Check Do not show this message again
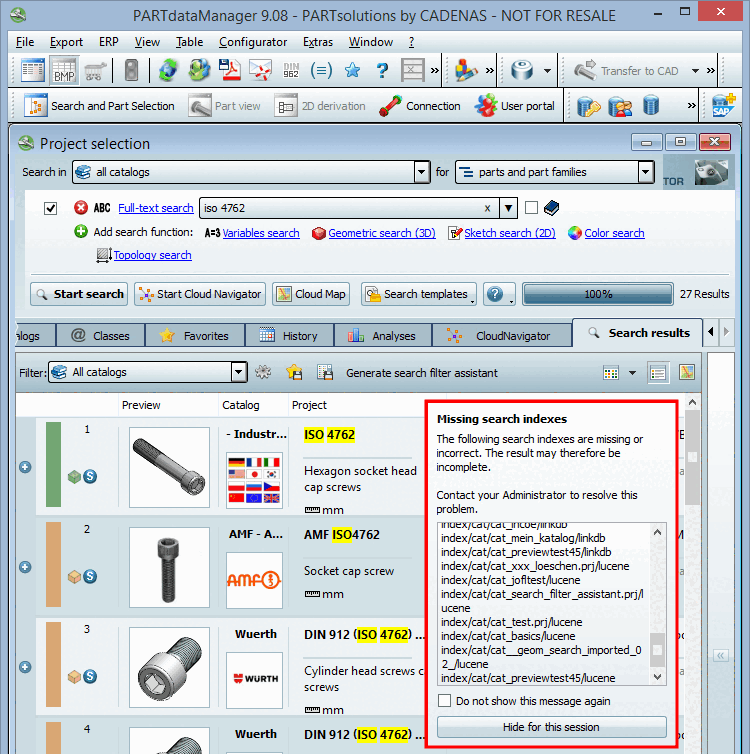The height and width of the screenshot is (754, 750). coord(445,700)
